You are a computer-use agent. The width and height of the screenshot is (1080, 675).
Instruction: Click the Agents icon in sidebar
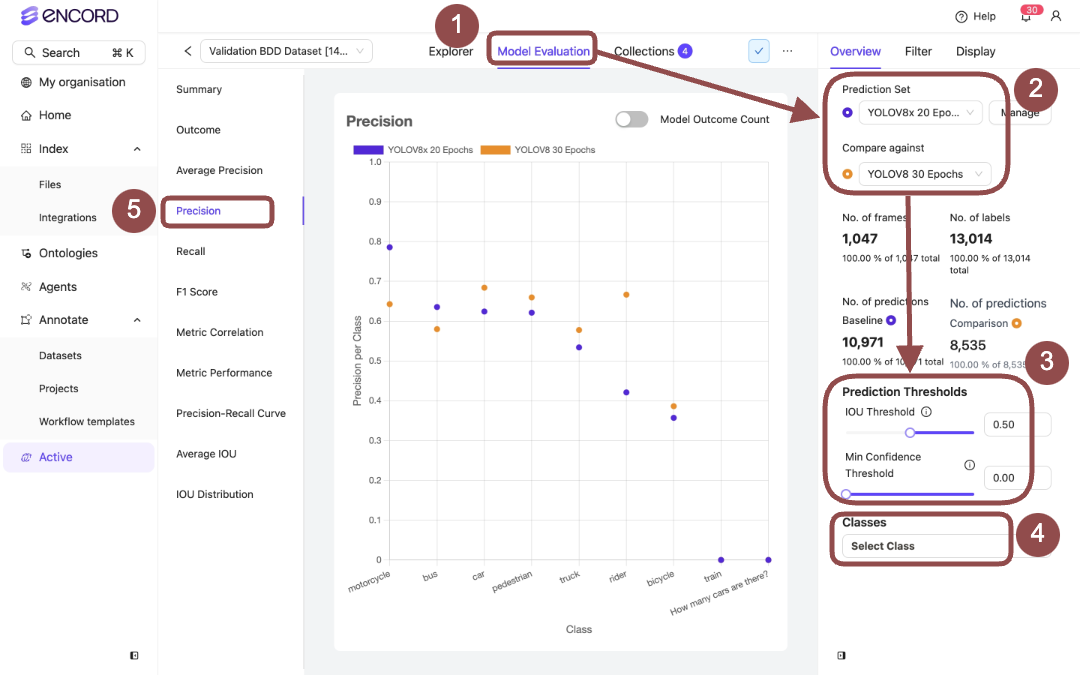pyautogui.click(x=26, y=287)
